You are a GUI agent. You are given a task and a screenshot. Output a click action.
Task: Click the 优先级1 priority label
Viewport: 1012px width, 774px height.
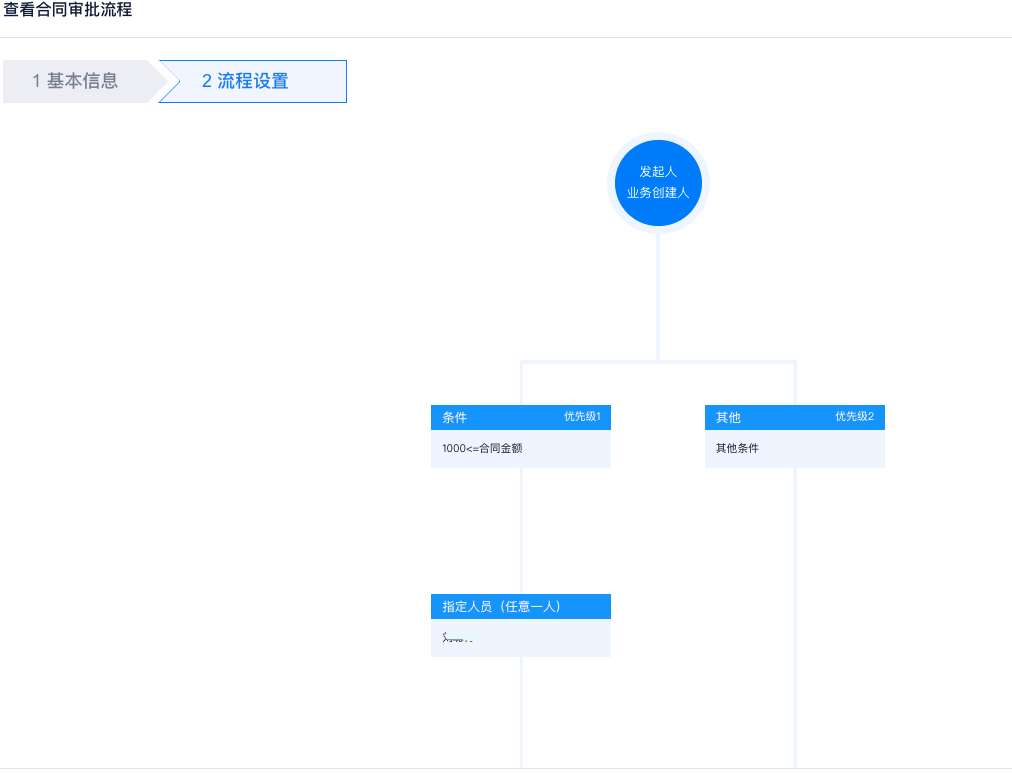pos(582,416)
